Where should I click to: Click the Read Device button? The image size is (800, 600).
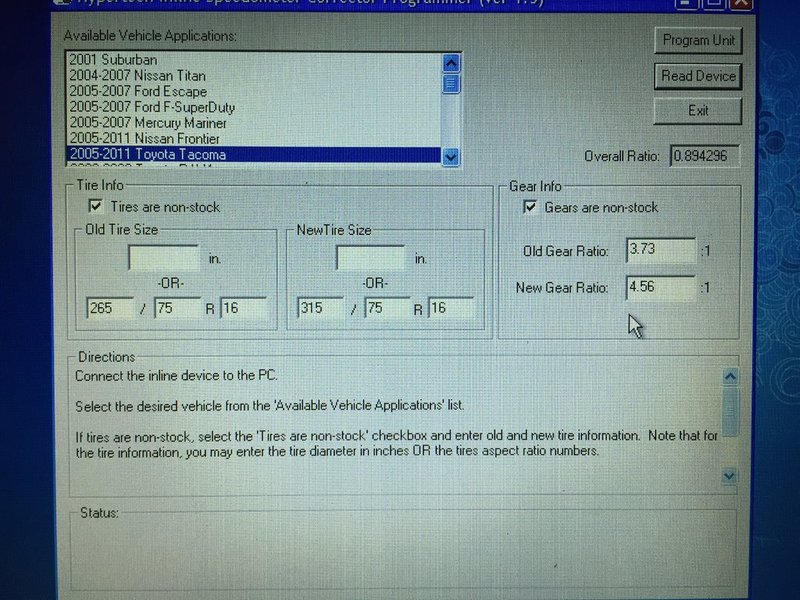point(698,77)
